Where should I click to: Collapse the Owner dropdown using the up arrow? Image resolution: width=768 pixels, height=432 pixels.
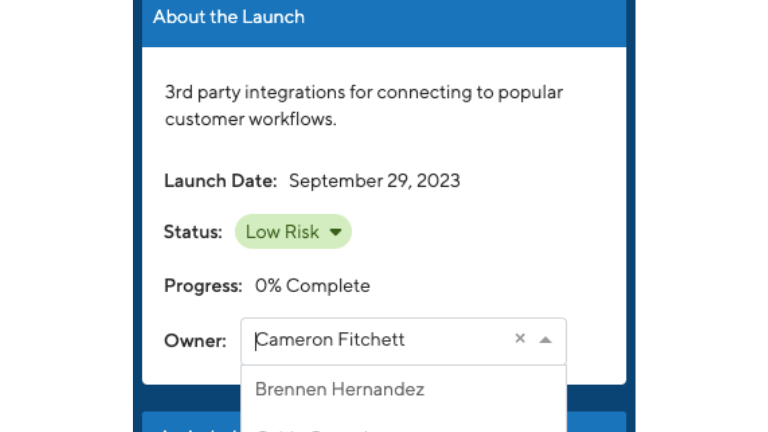coord(546,339)
